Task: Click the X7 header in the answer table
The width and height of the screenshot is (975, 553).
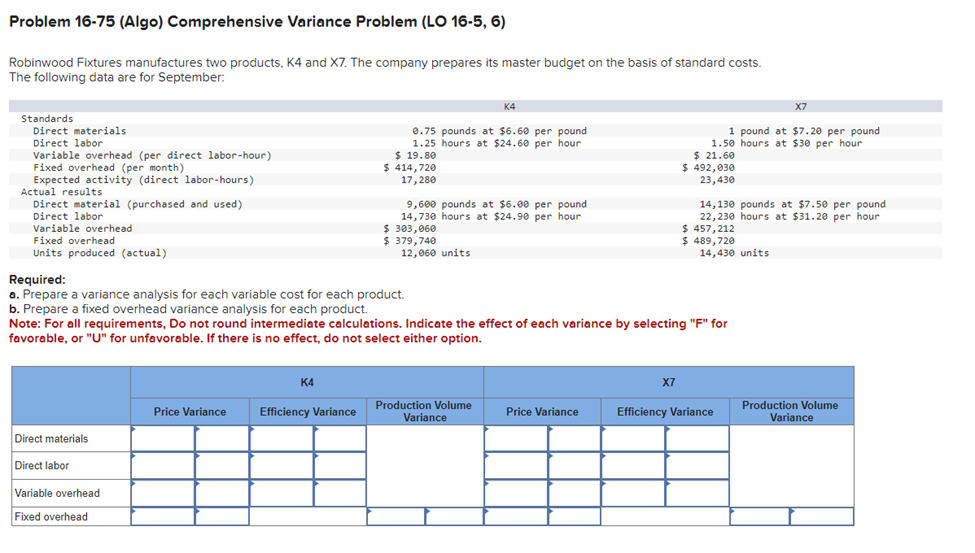Action: 668,383
